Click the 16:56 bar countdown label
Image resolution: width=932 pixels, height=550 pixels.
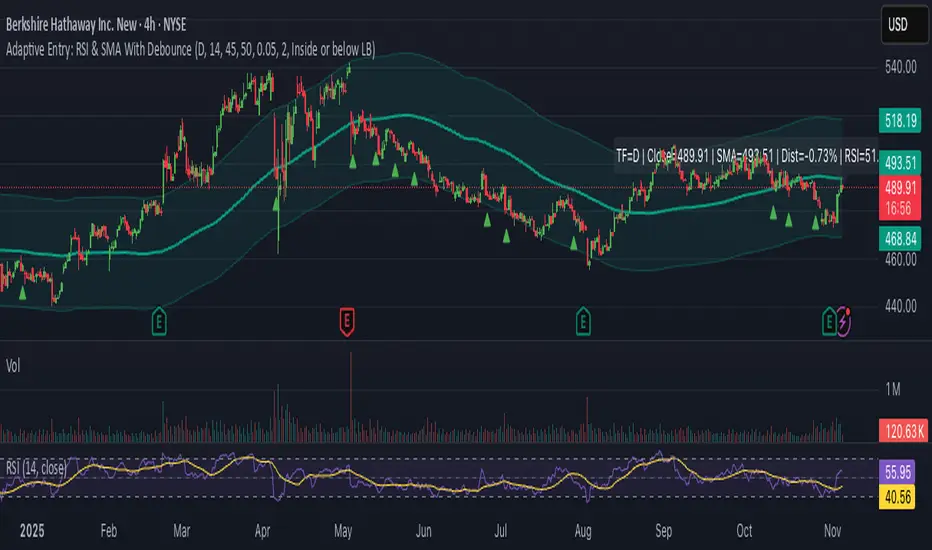[x=900, y=209]
